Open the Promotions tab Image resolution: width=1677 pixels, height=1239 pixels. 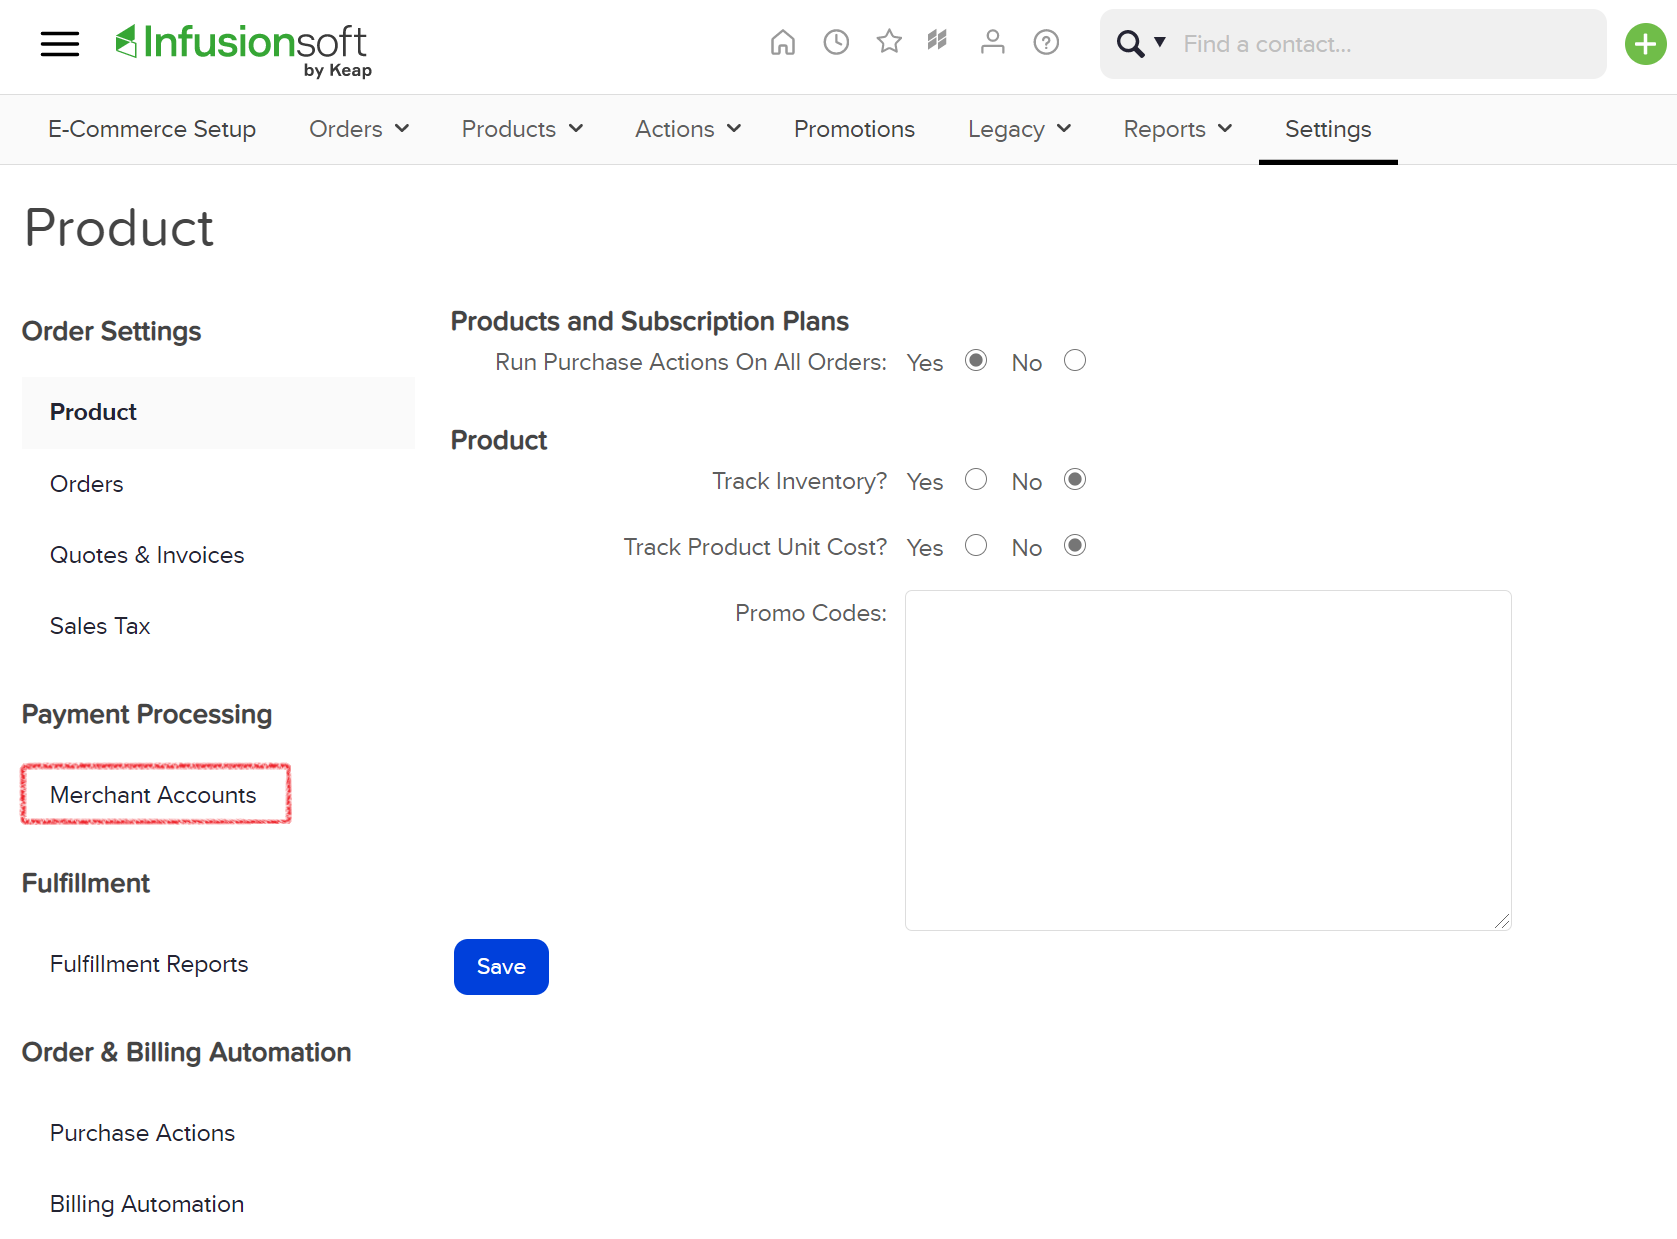pyautogui.click(x=854, y=129)
